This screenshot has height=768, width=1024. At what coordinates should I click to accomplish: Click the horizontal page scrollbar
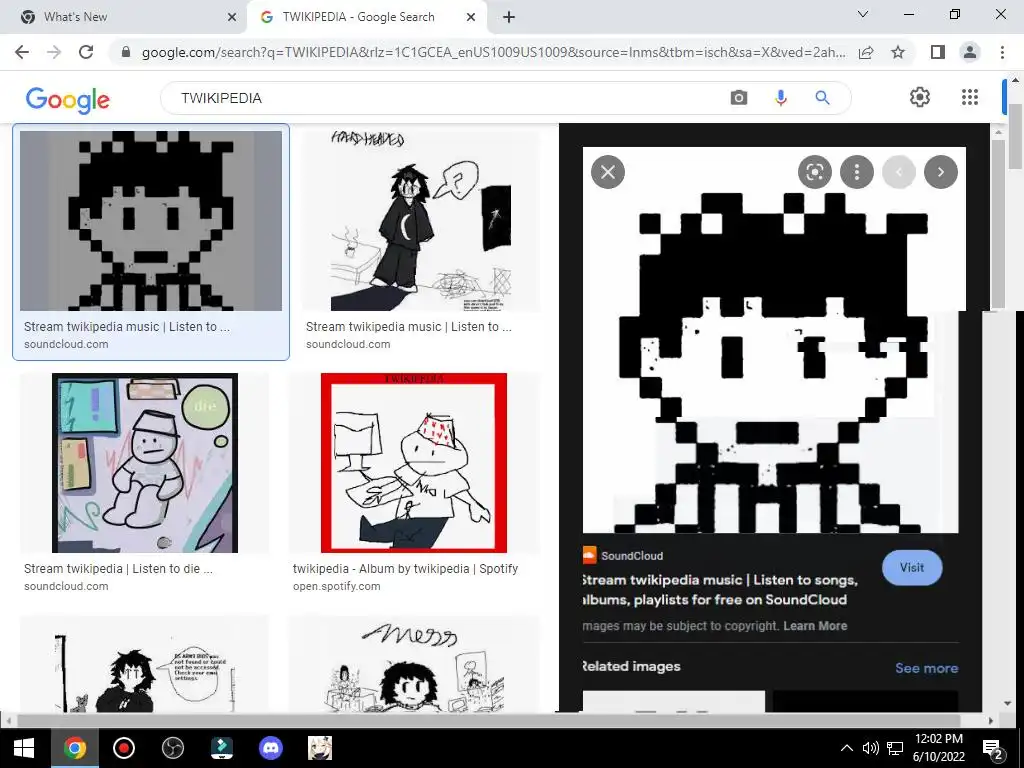(x=488, y=720)
